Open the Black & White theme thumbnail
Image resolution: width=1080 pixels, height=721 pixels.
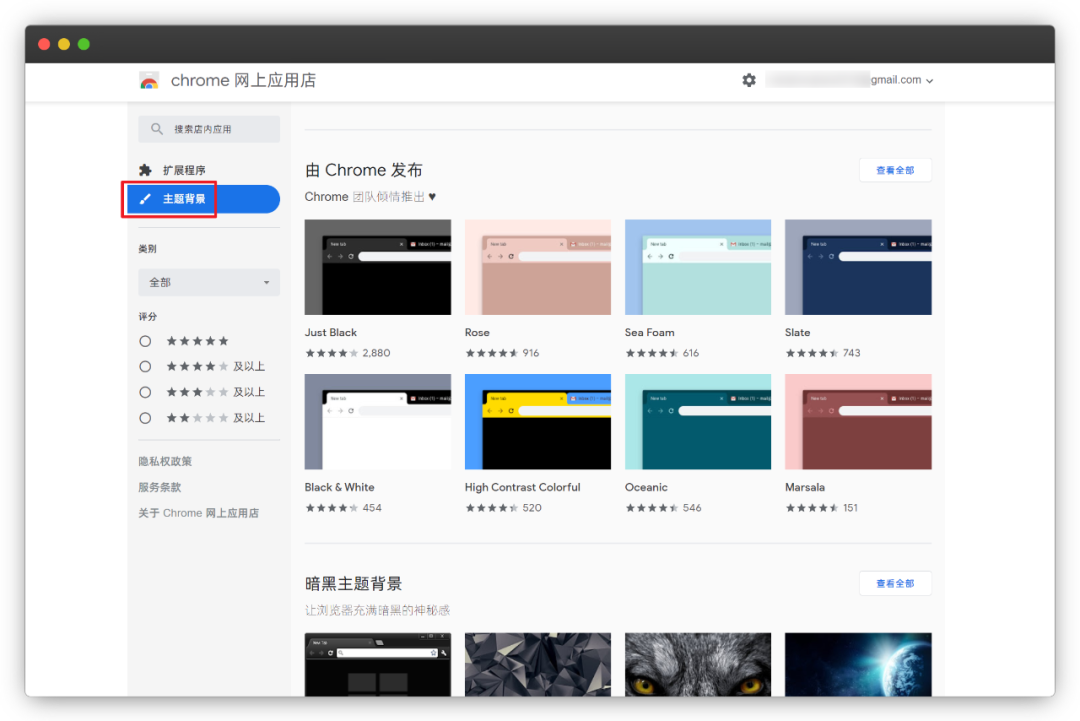click(x=377, y=421)
